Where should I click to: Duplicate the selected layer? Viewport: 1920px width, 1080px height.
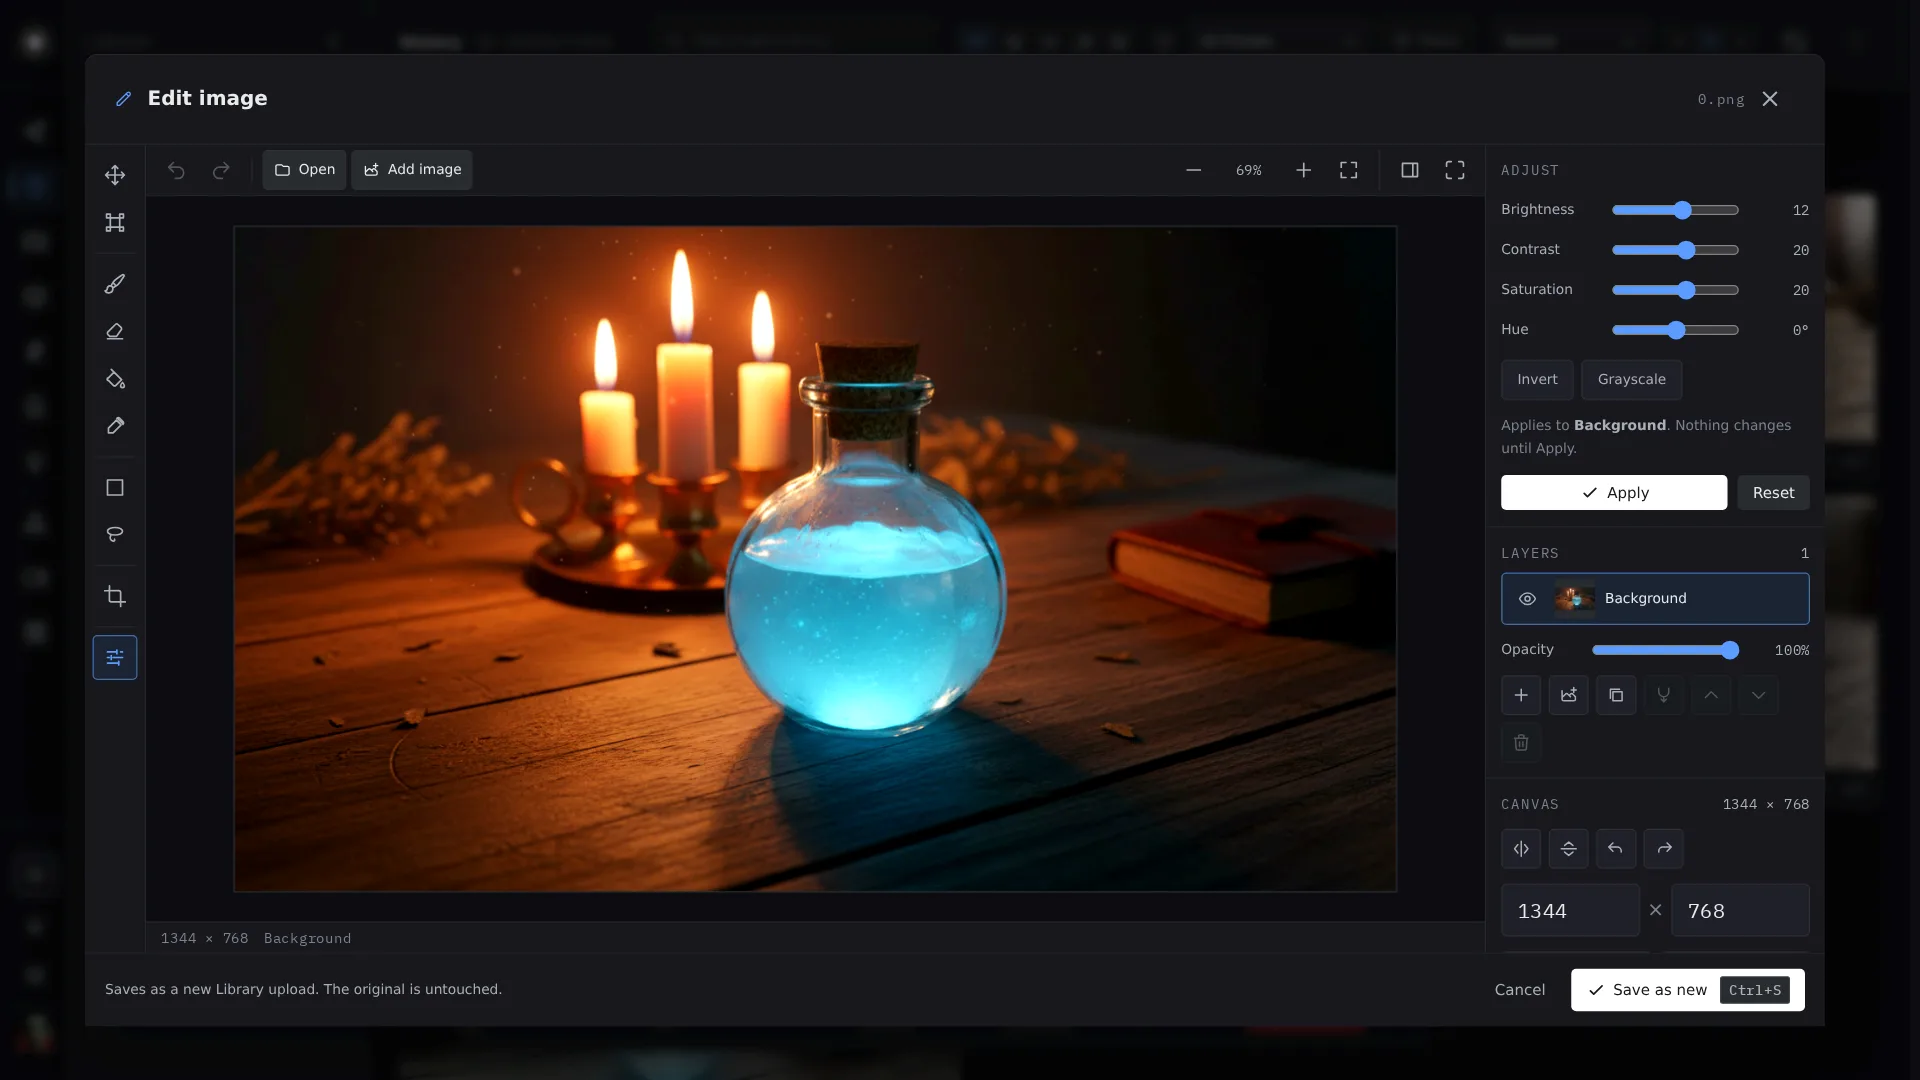1616,695
